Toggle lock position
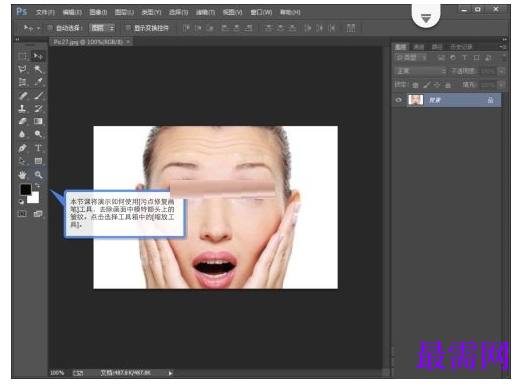528x387 pixels. tap(437, 85)
